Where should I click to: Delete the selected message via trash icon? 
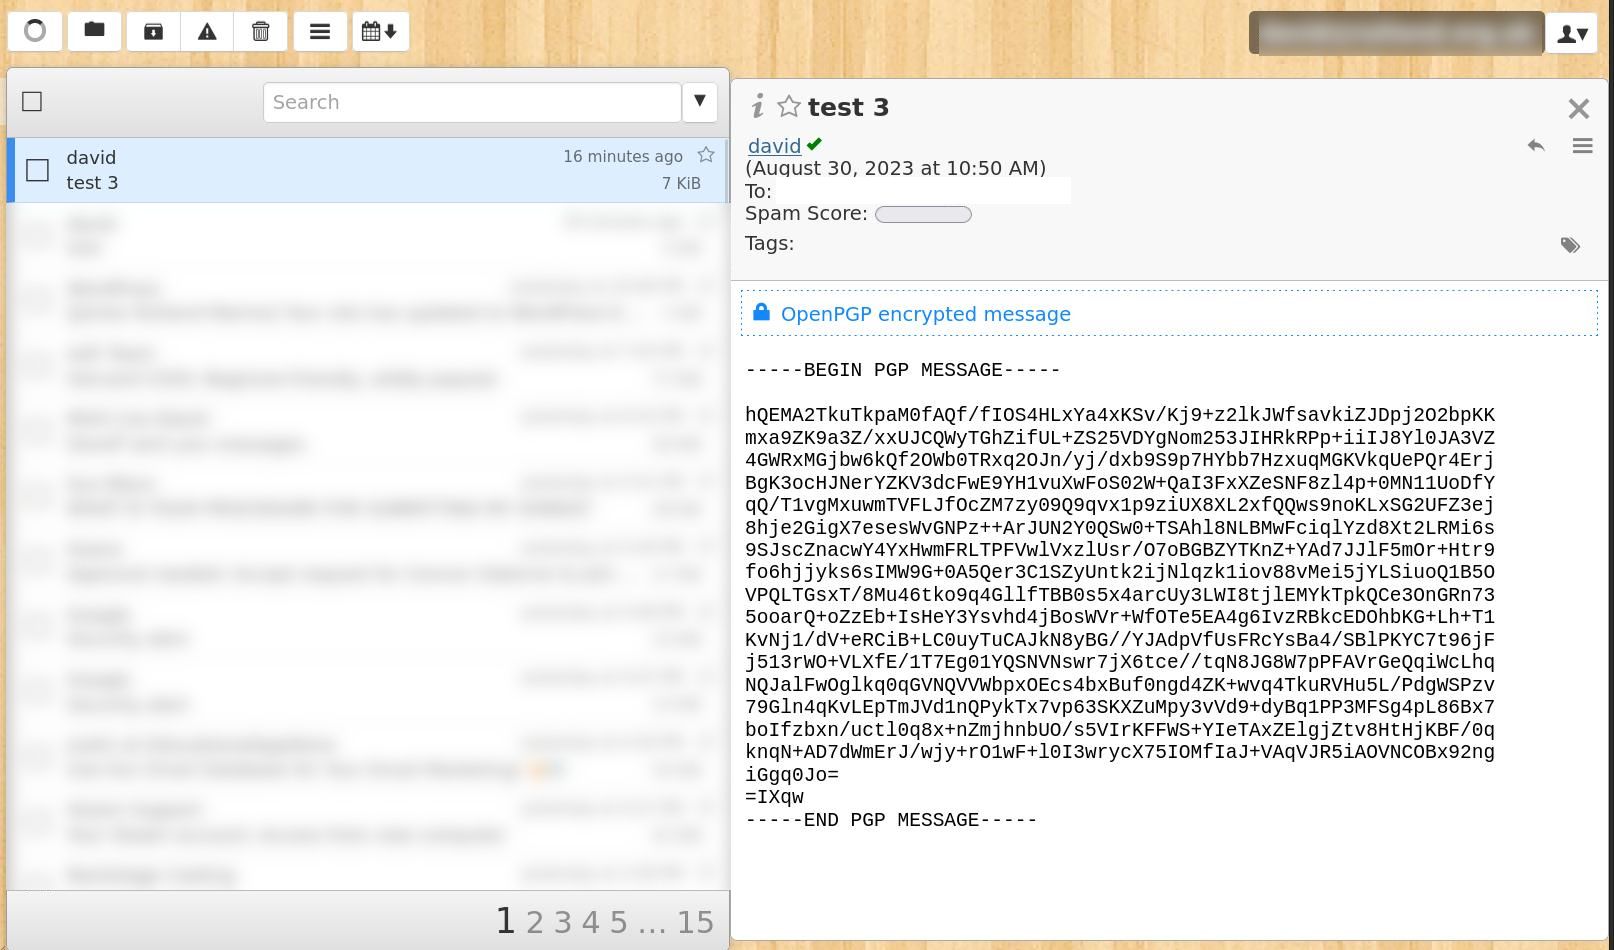click(x=261, y=31)
